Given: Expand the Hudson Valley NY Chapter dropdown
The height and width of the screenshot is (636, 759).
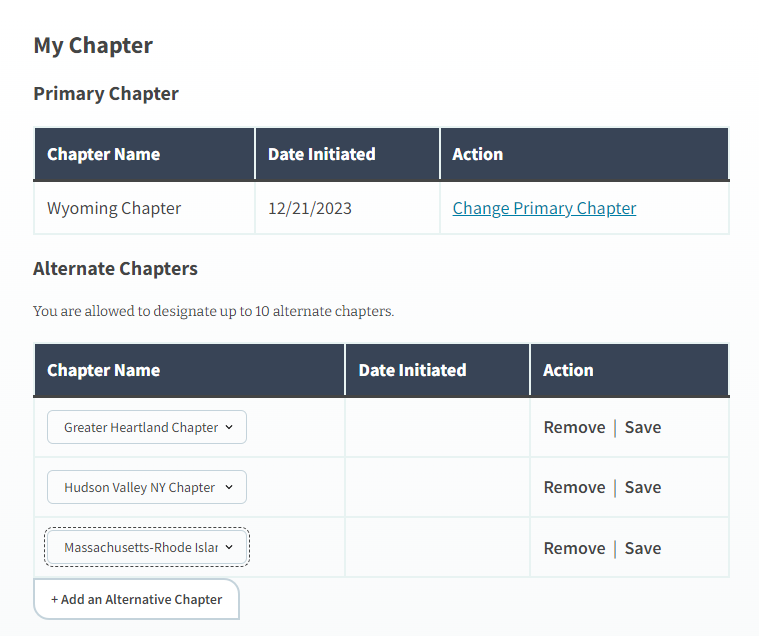Looking at the screenshot, I should [147, 488].
